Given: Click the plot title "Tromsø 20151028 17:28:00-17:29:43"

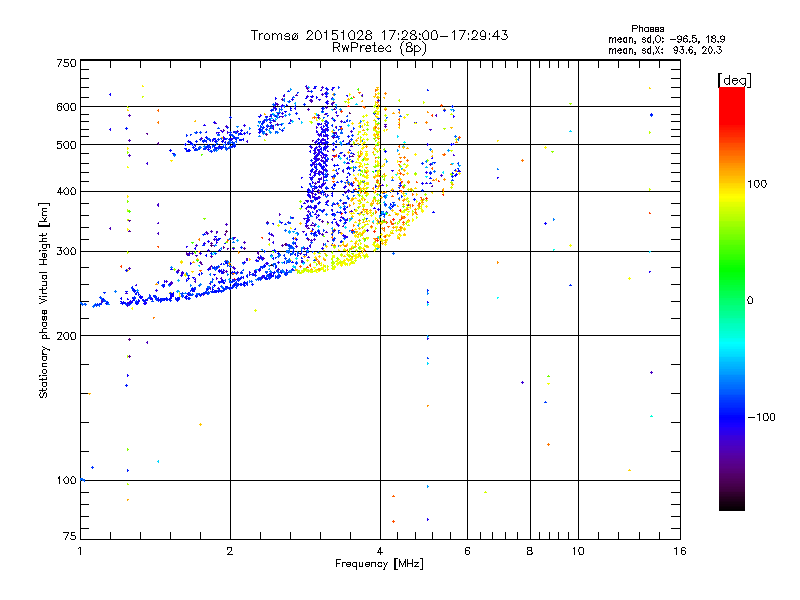Looking at the screenshot, I should (379, 35).
